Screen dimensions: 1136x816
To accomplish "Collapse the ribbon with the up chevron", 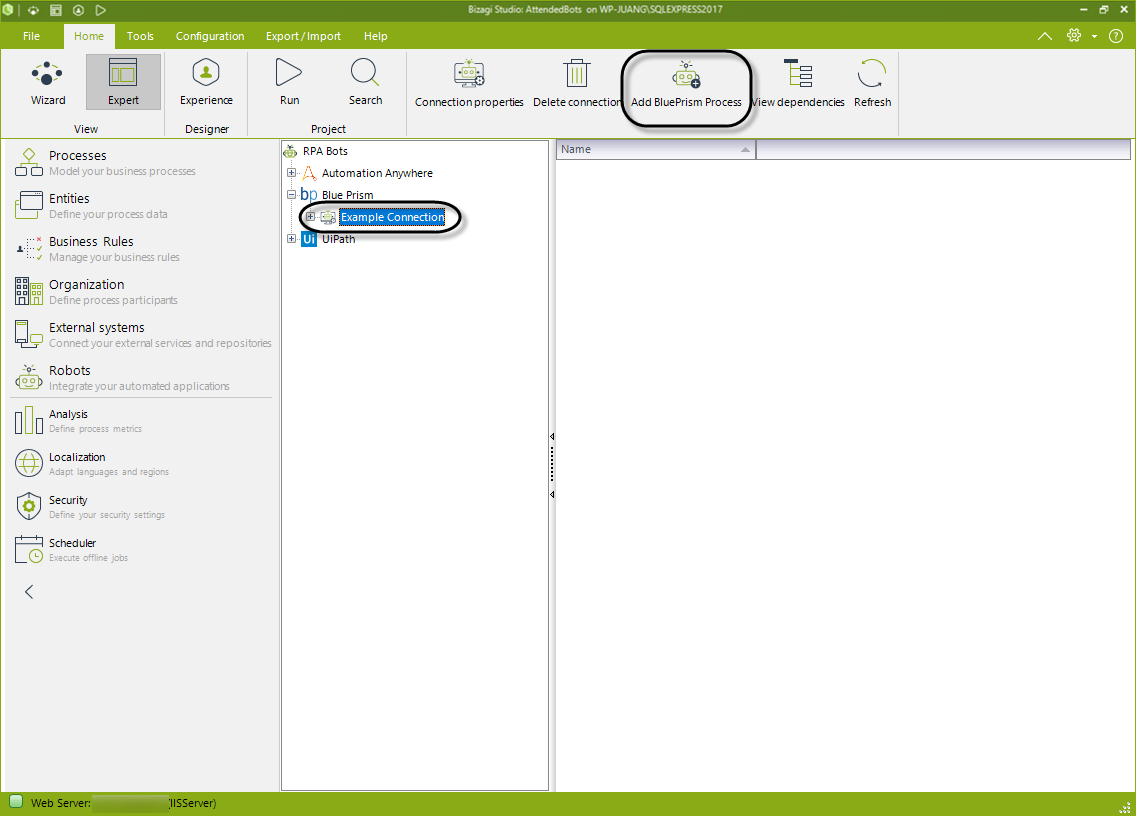I will [1045, 36].
